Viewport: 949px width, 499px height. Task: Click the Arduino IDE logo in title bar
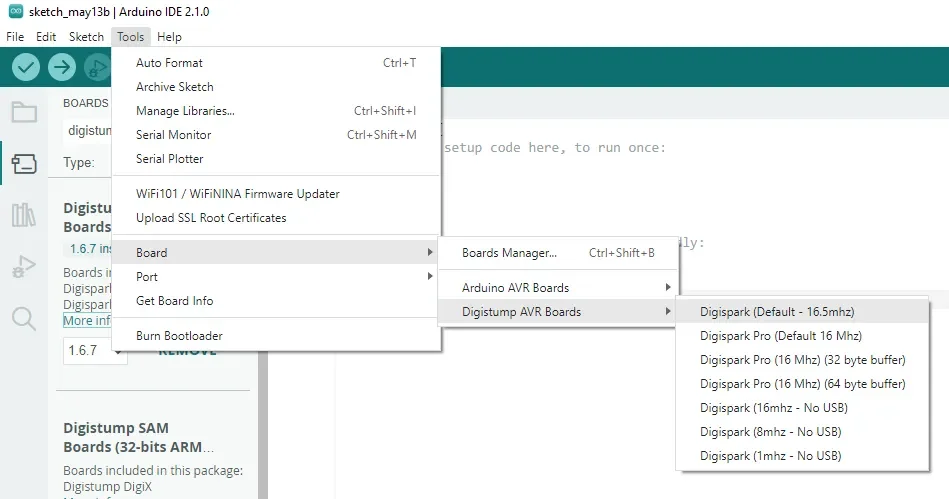point(16,12)
